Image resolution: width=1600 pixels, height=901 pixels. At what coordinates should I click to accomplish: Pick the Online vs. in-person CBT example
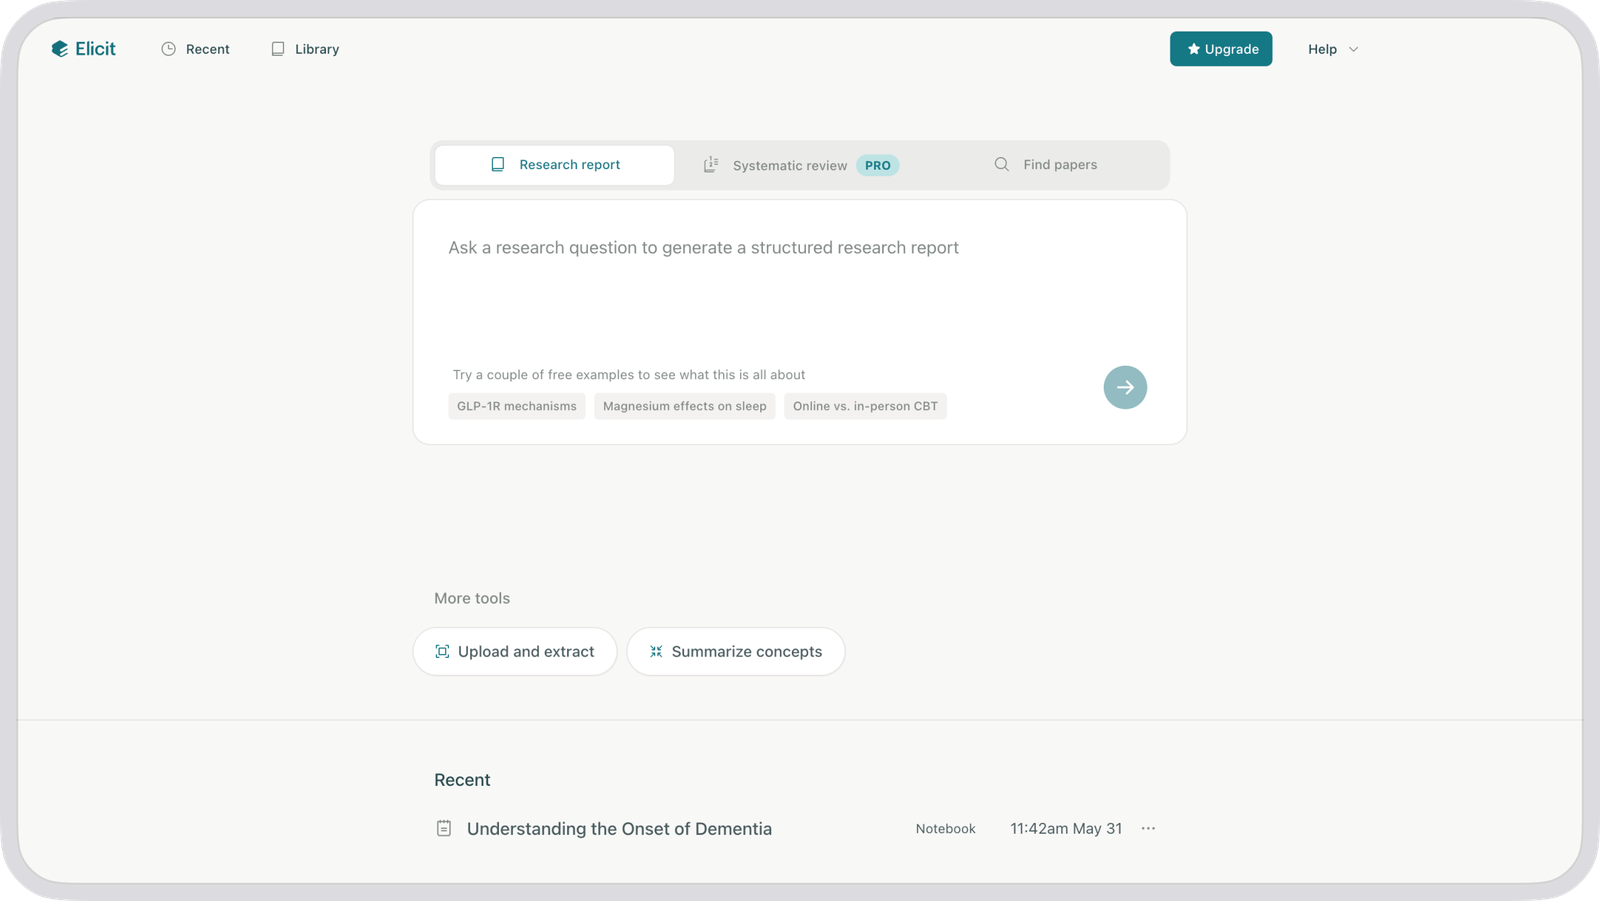[x=865, y=406]
